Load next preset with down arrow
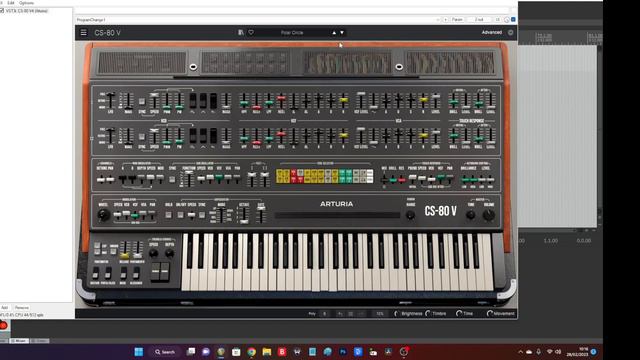 click(x=342, y=33)
